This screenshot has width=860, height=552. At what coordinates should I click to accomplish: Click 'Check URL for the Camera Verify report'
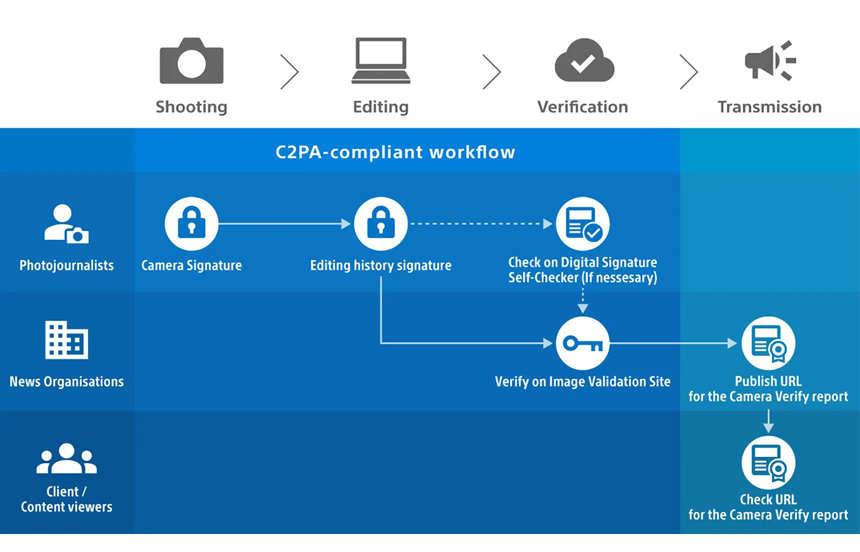pos(768,508)
